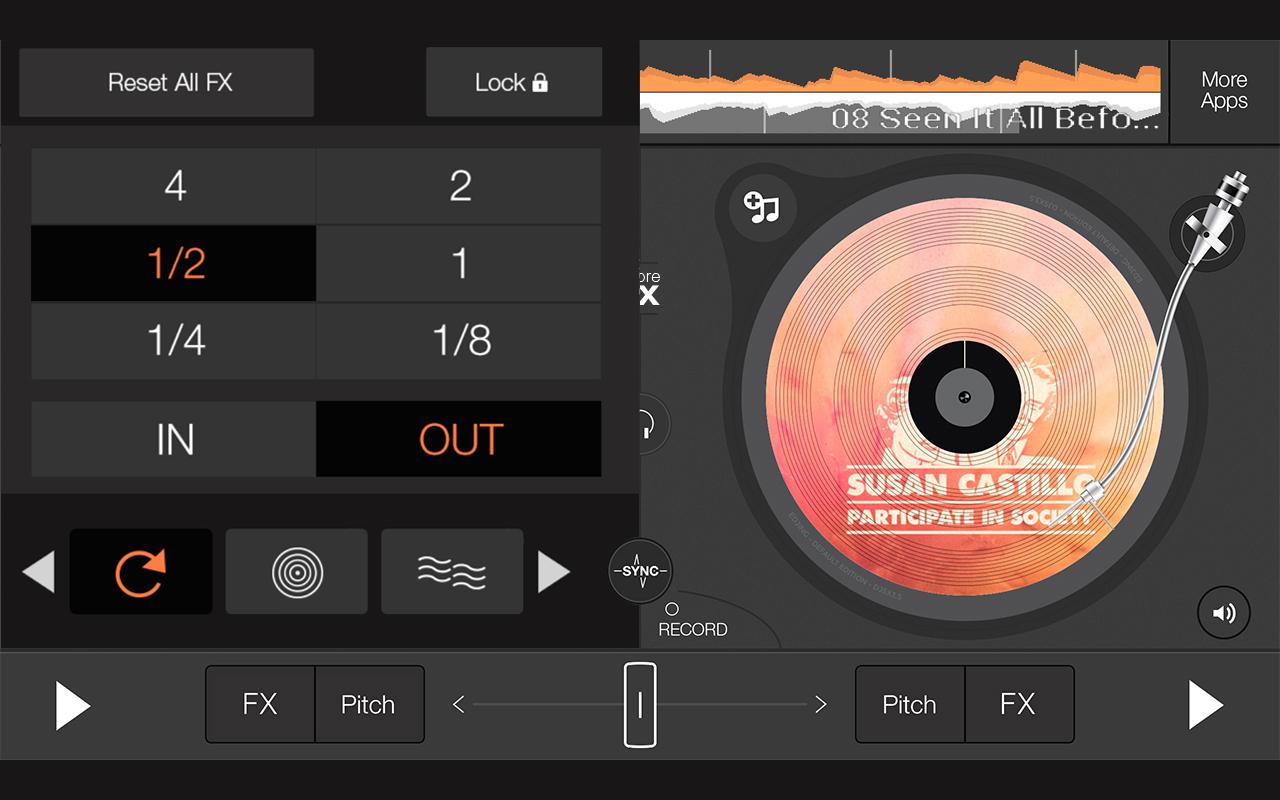Image resolution: width=1280 pixels, height=800 pixels.
Task: Nudge the crossfader using the right chevron
Action: (x=821, y=705)
